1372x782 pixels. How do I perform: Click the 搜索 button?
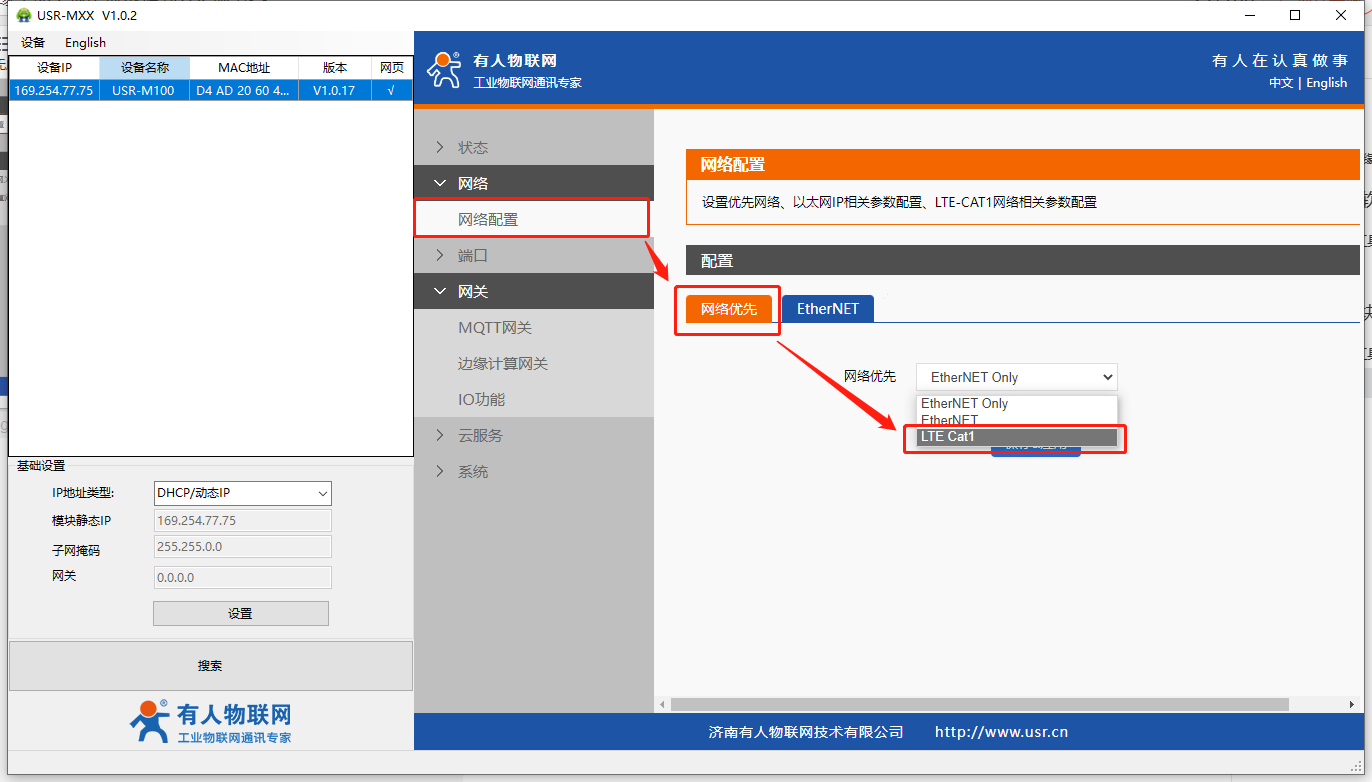pyautogui.click(x=210, y=665)
